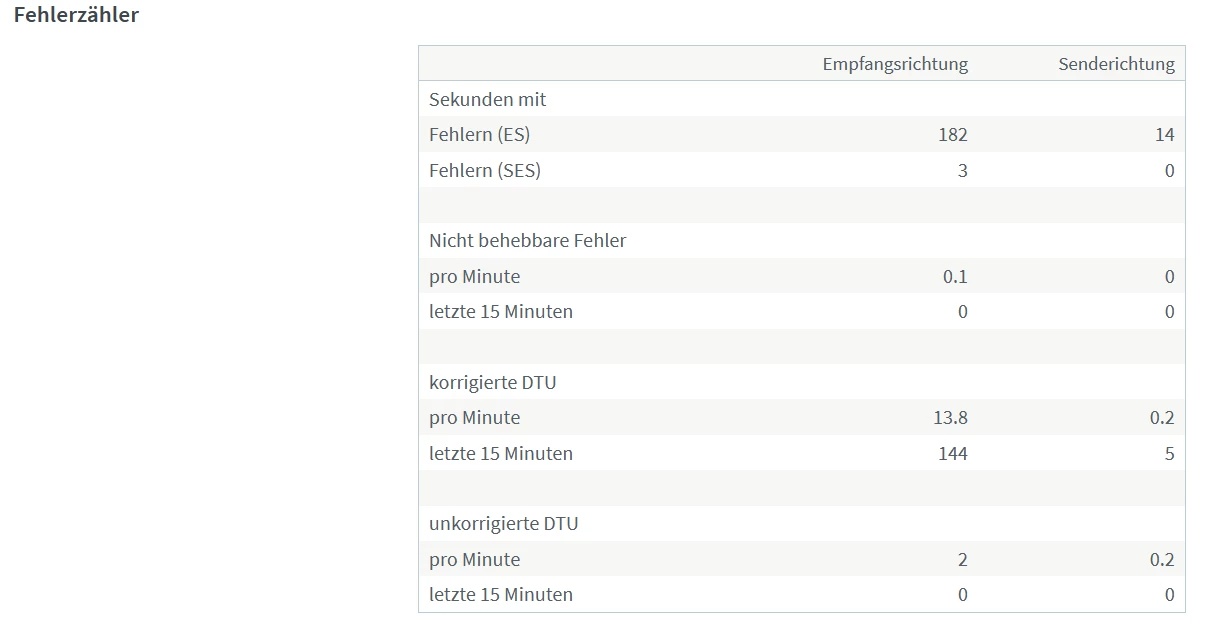
Task: Click the 'Sekunden mit' row label
Action: point(487,99)
